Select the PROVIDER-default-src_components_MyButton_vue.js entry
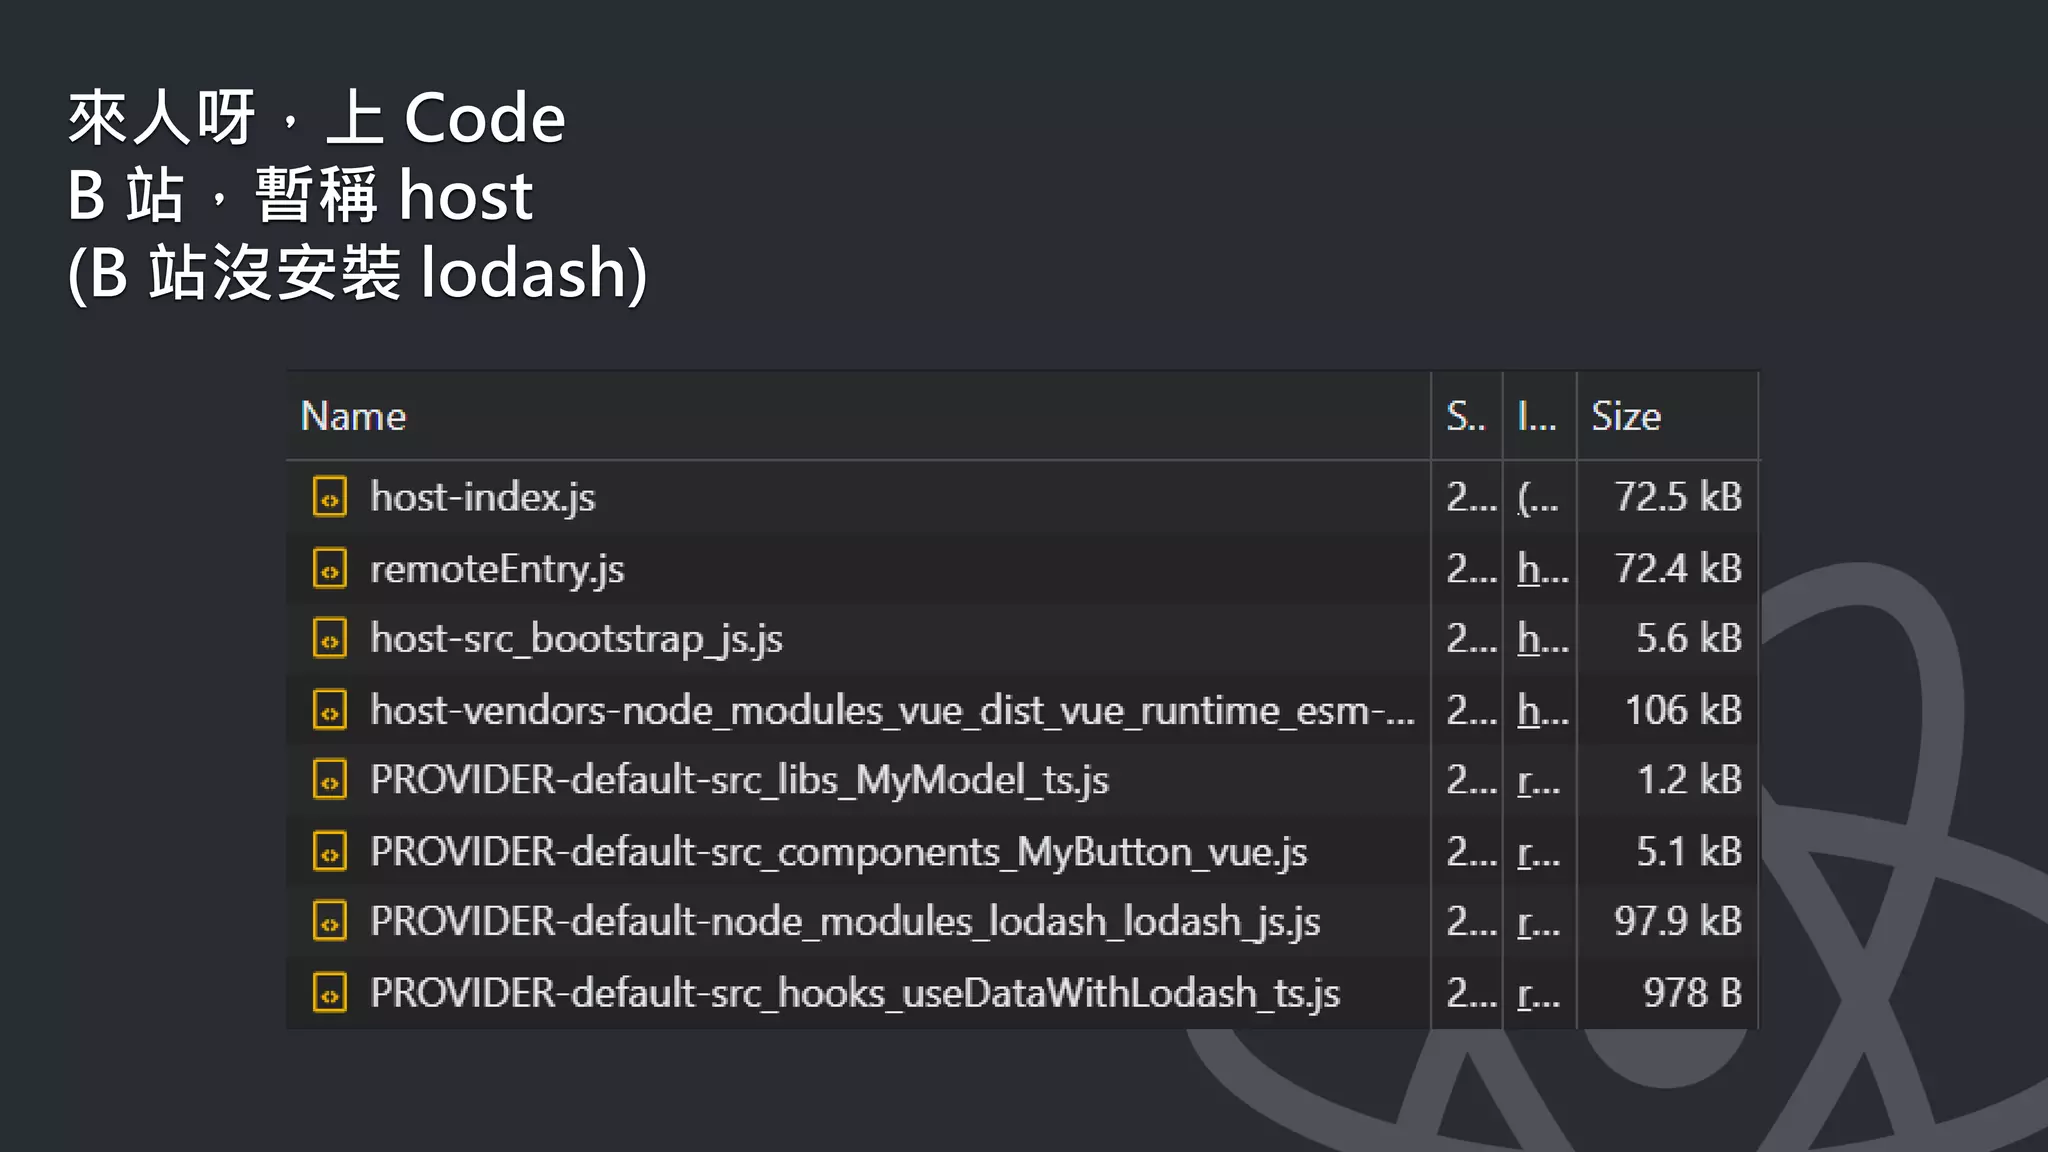 [x=838, y=852]
